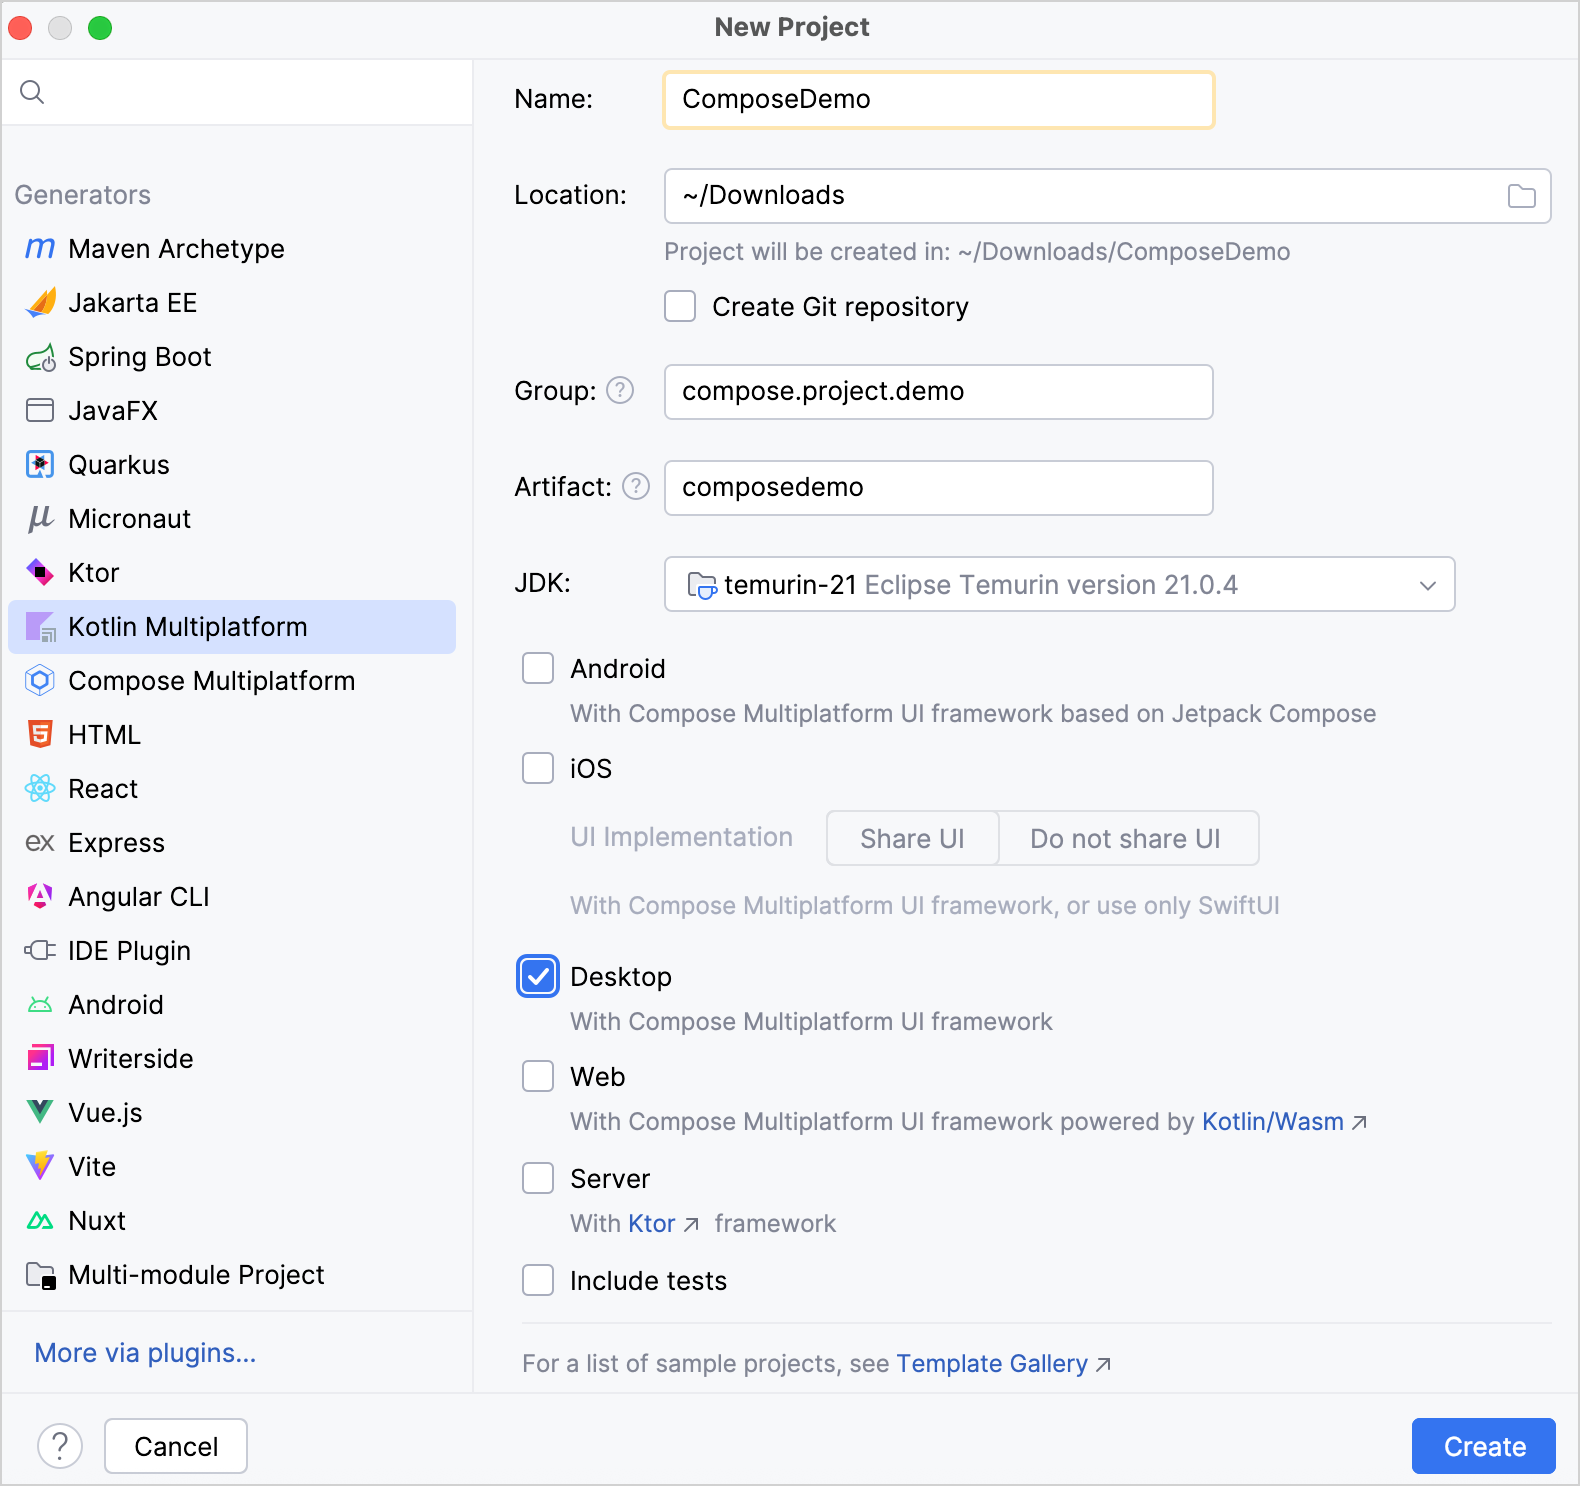The width and height of the screenshot is (1580, 1486).
Task: Click the Nuxt logo icon
Action: coord(40,1220)
